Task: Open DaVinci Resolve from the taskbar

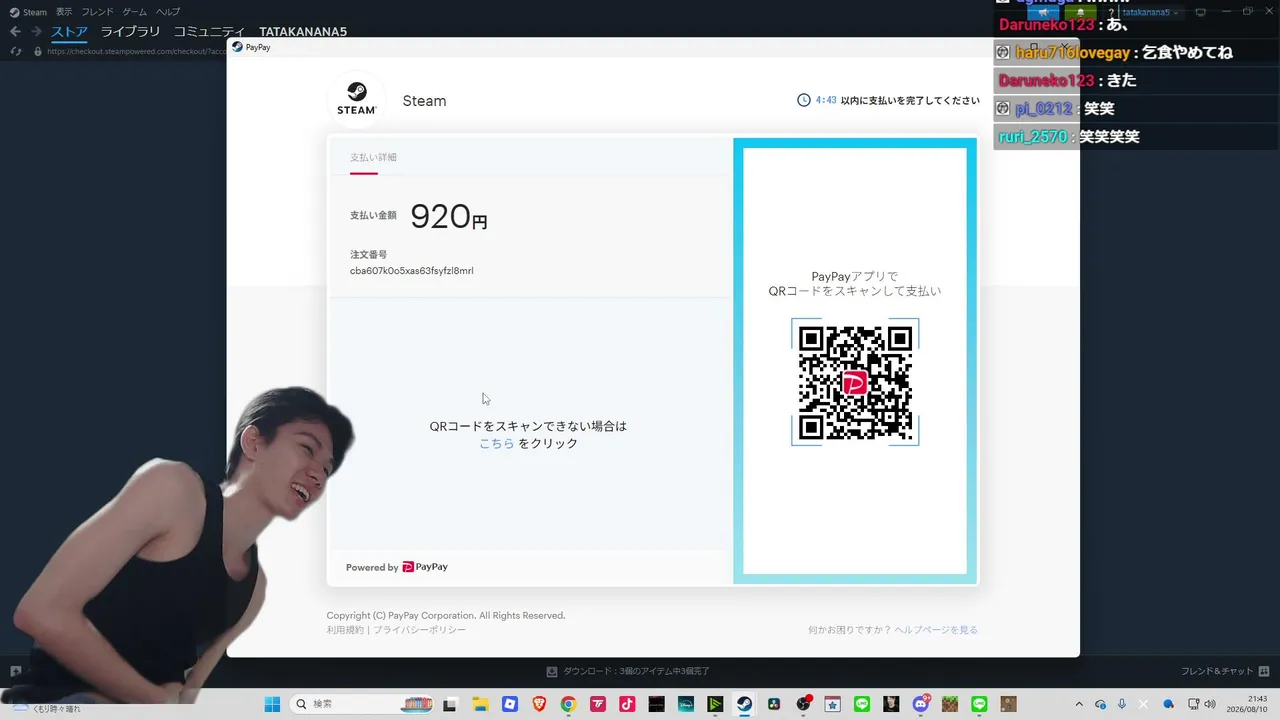Action: click(774, 704)
